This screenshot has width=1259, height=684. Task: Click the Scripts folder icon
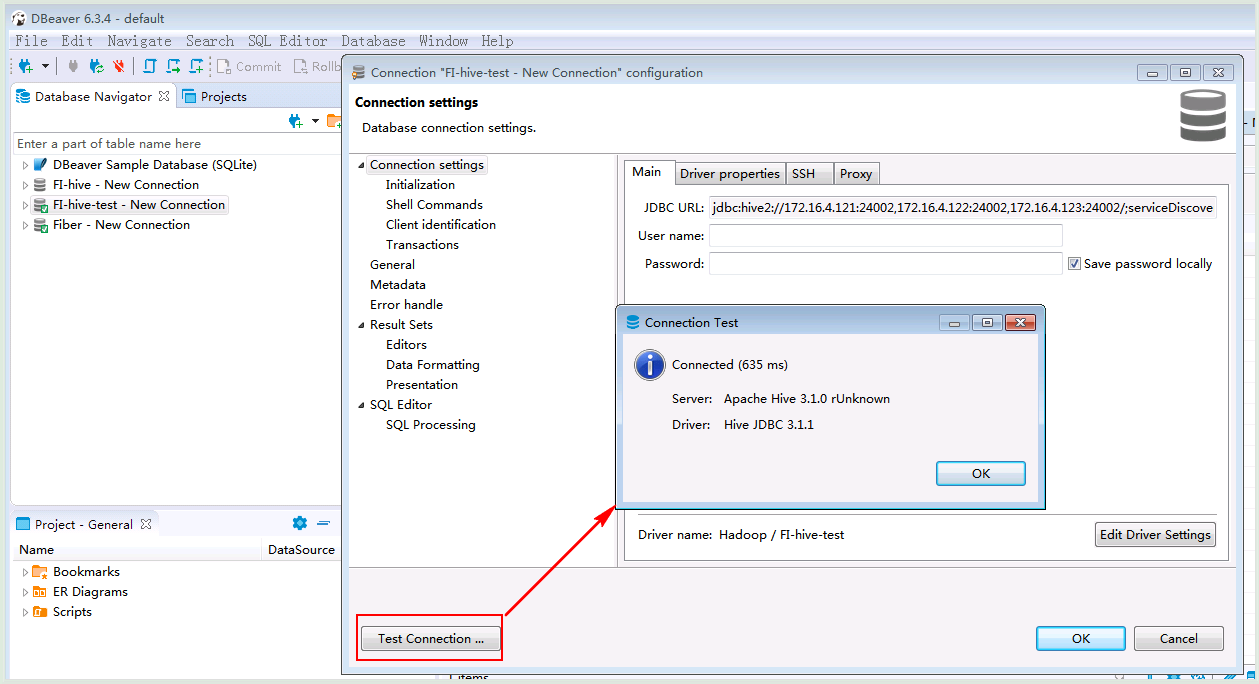40,612
